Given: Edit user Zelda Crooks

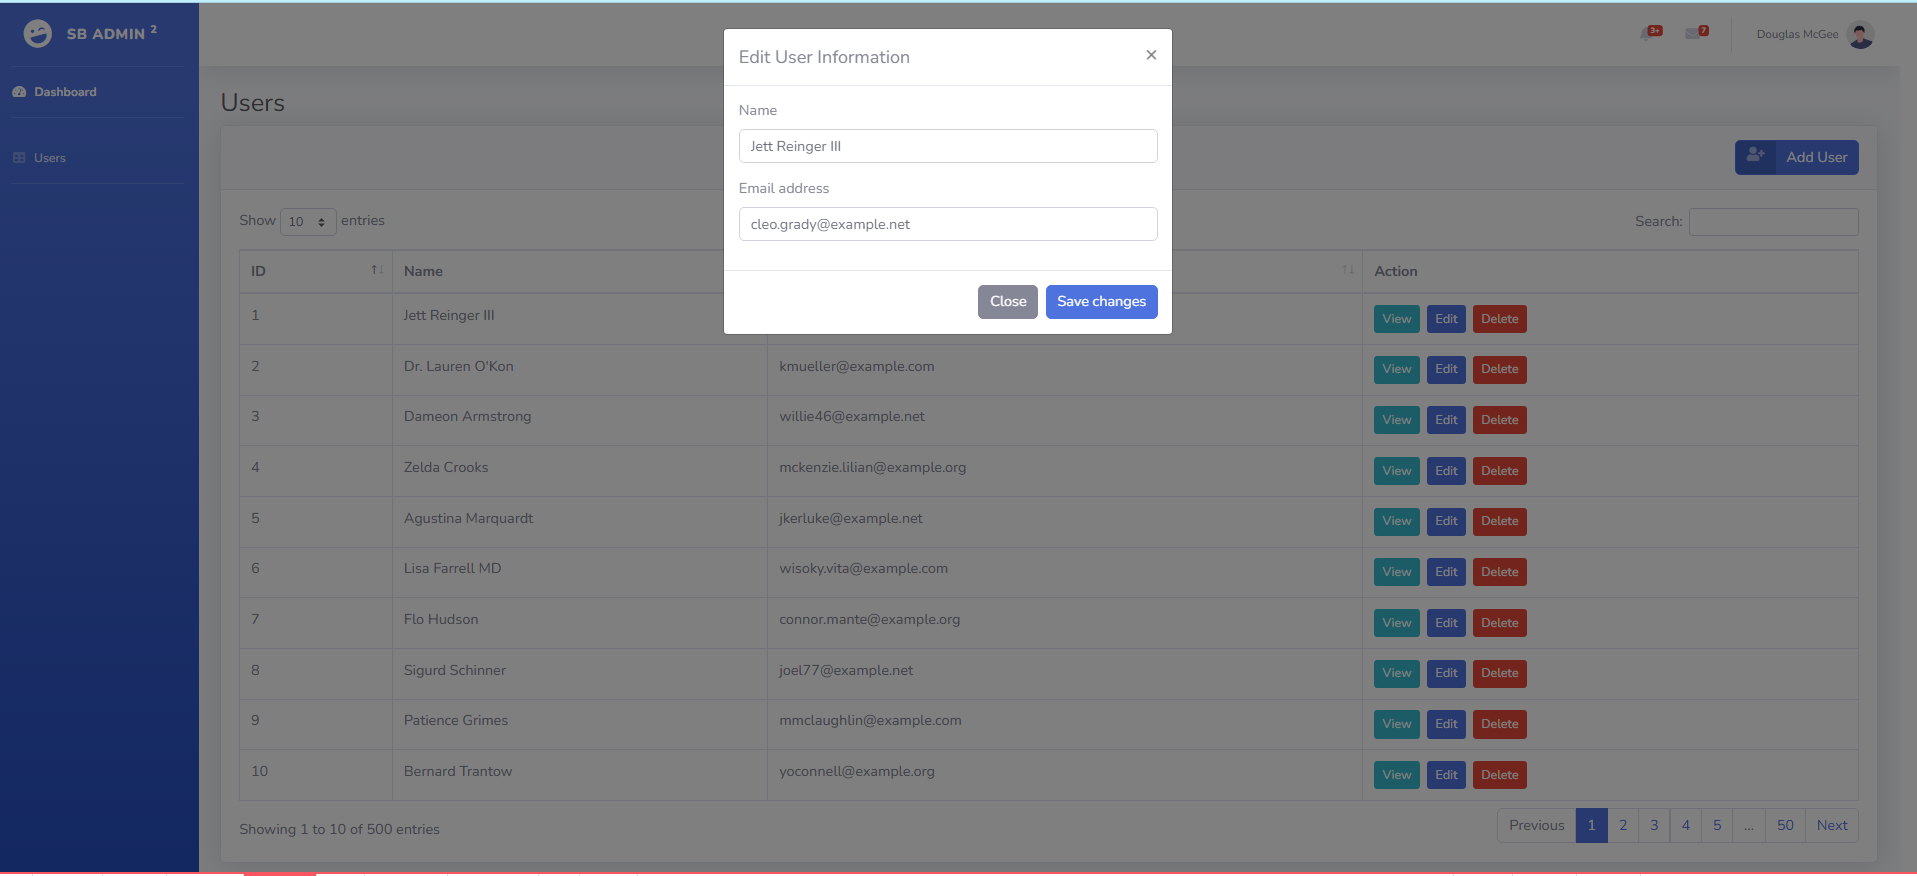Looking at the screenshot, I should click(1446, 471).
